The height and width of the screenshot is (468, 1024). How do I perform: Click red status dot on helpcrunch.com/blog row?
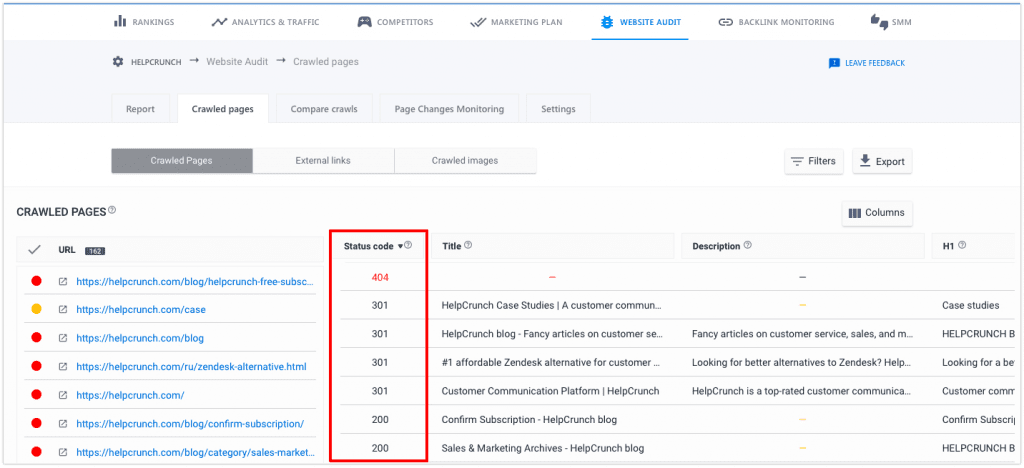point(36,337)
